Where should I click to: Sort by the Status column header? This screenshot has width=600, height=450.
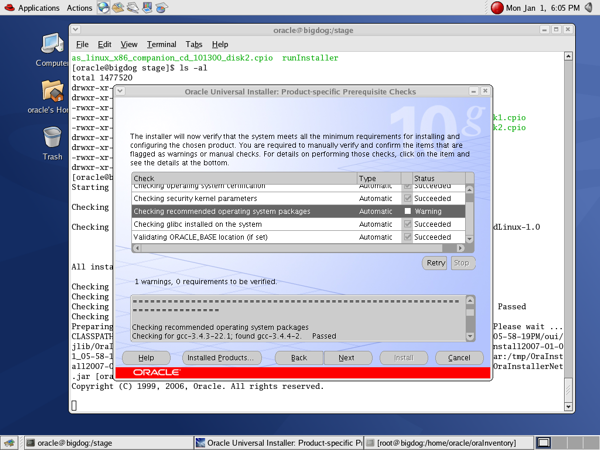click(439, 178)
